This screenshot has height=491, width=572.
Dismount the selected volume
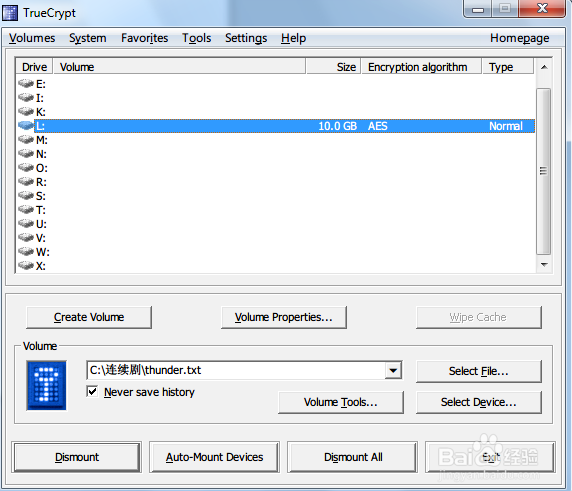(77, 457)
